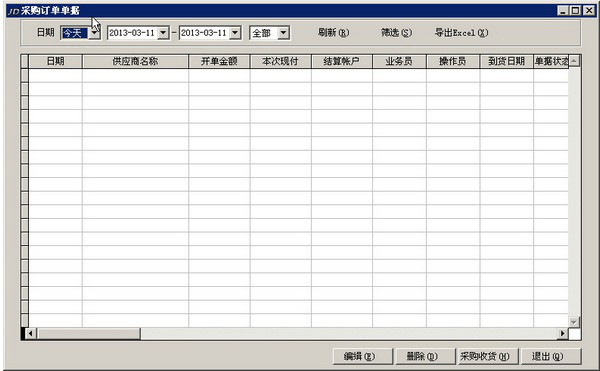Viewport: 600px width, 371px height.
Task: Minimize the 采购订单单据 window
Action: [562, 11]
